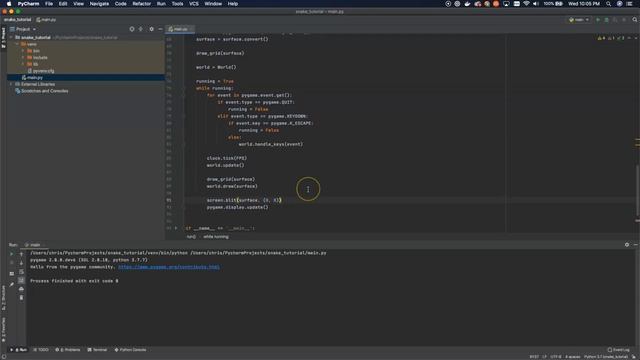Open the Problems tool window button
The width and height of the screenshot is (640, 360).
[x=68, y=350]
